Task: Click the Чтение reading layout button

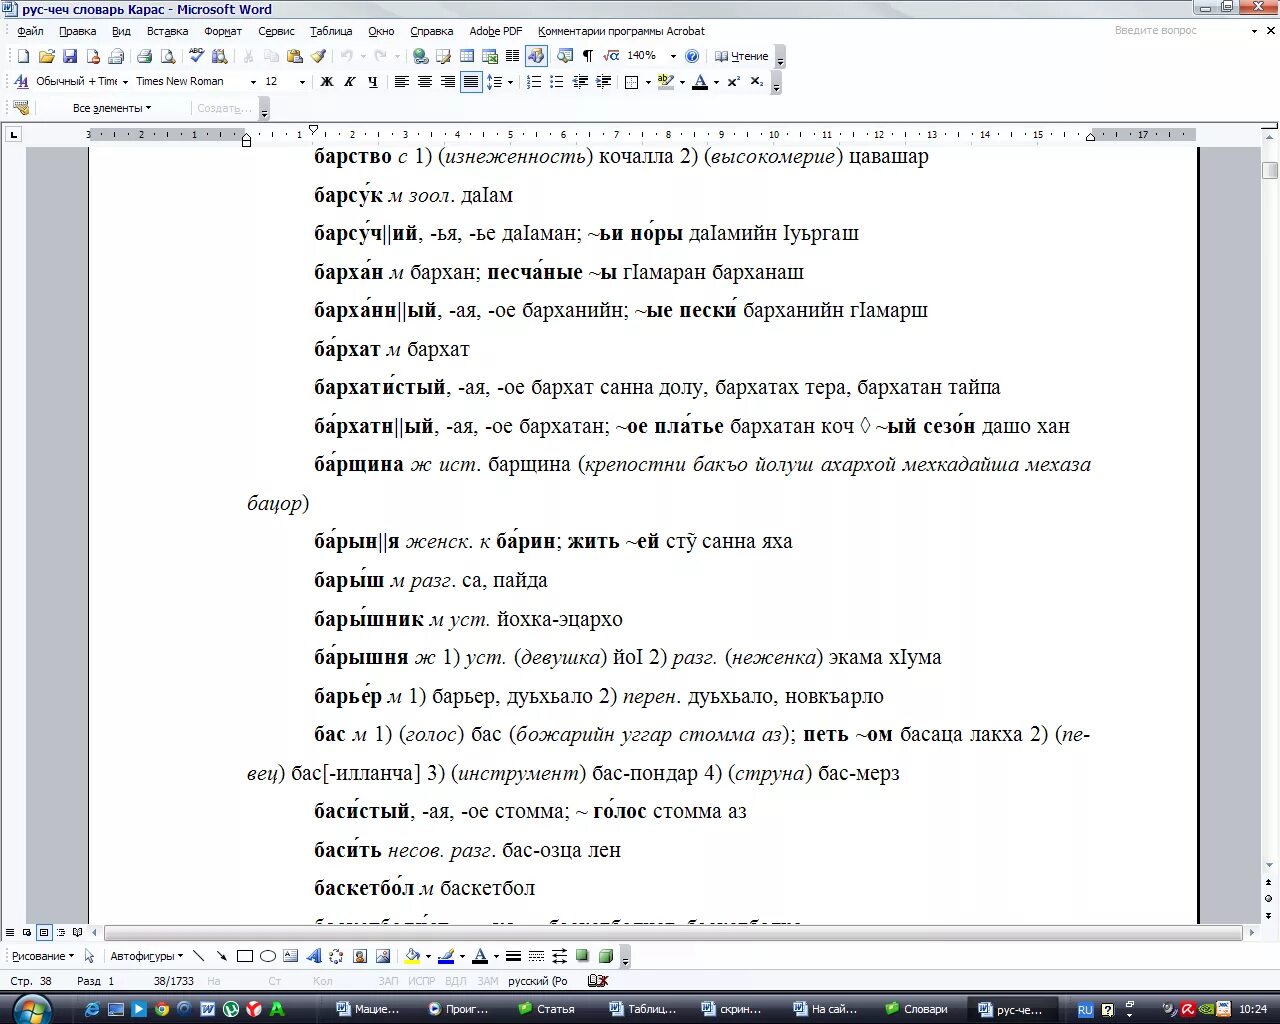Action: click(741, 56)
